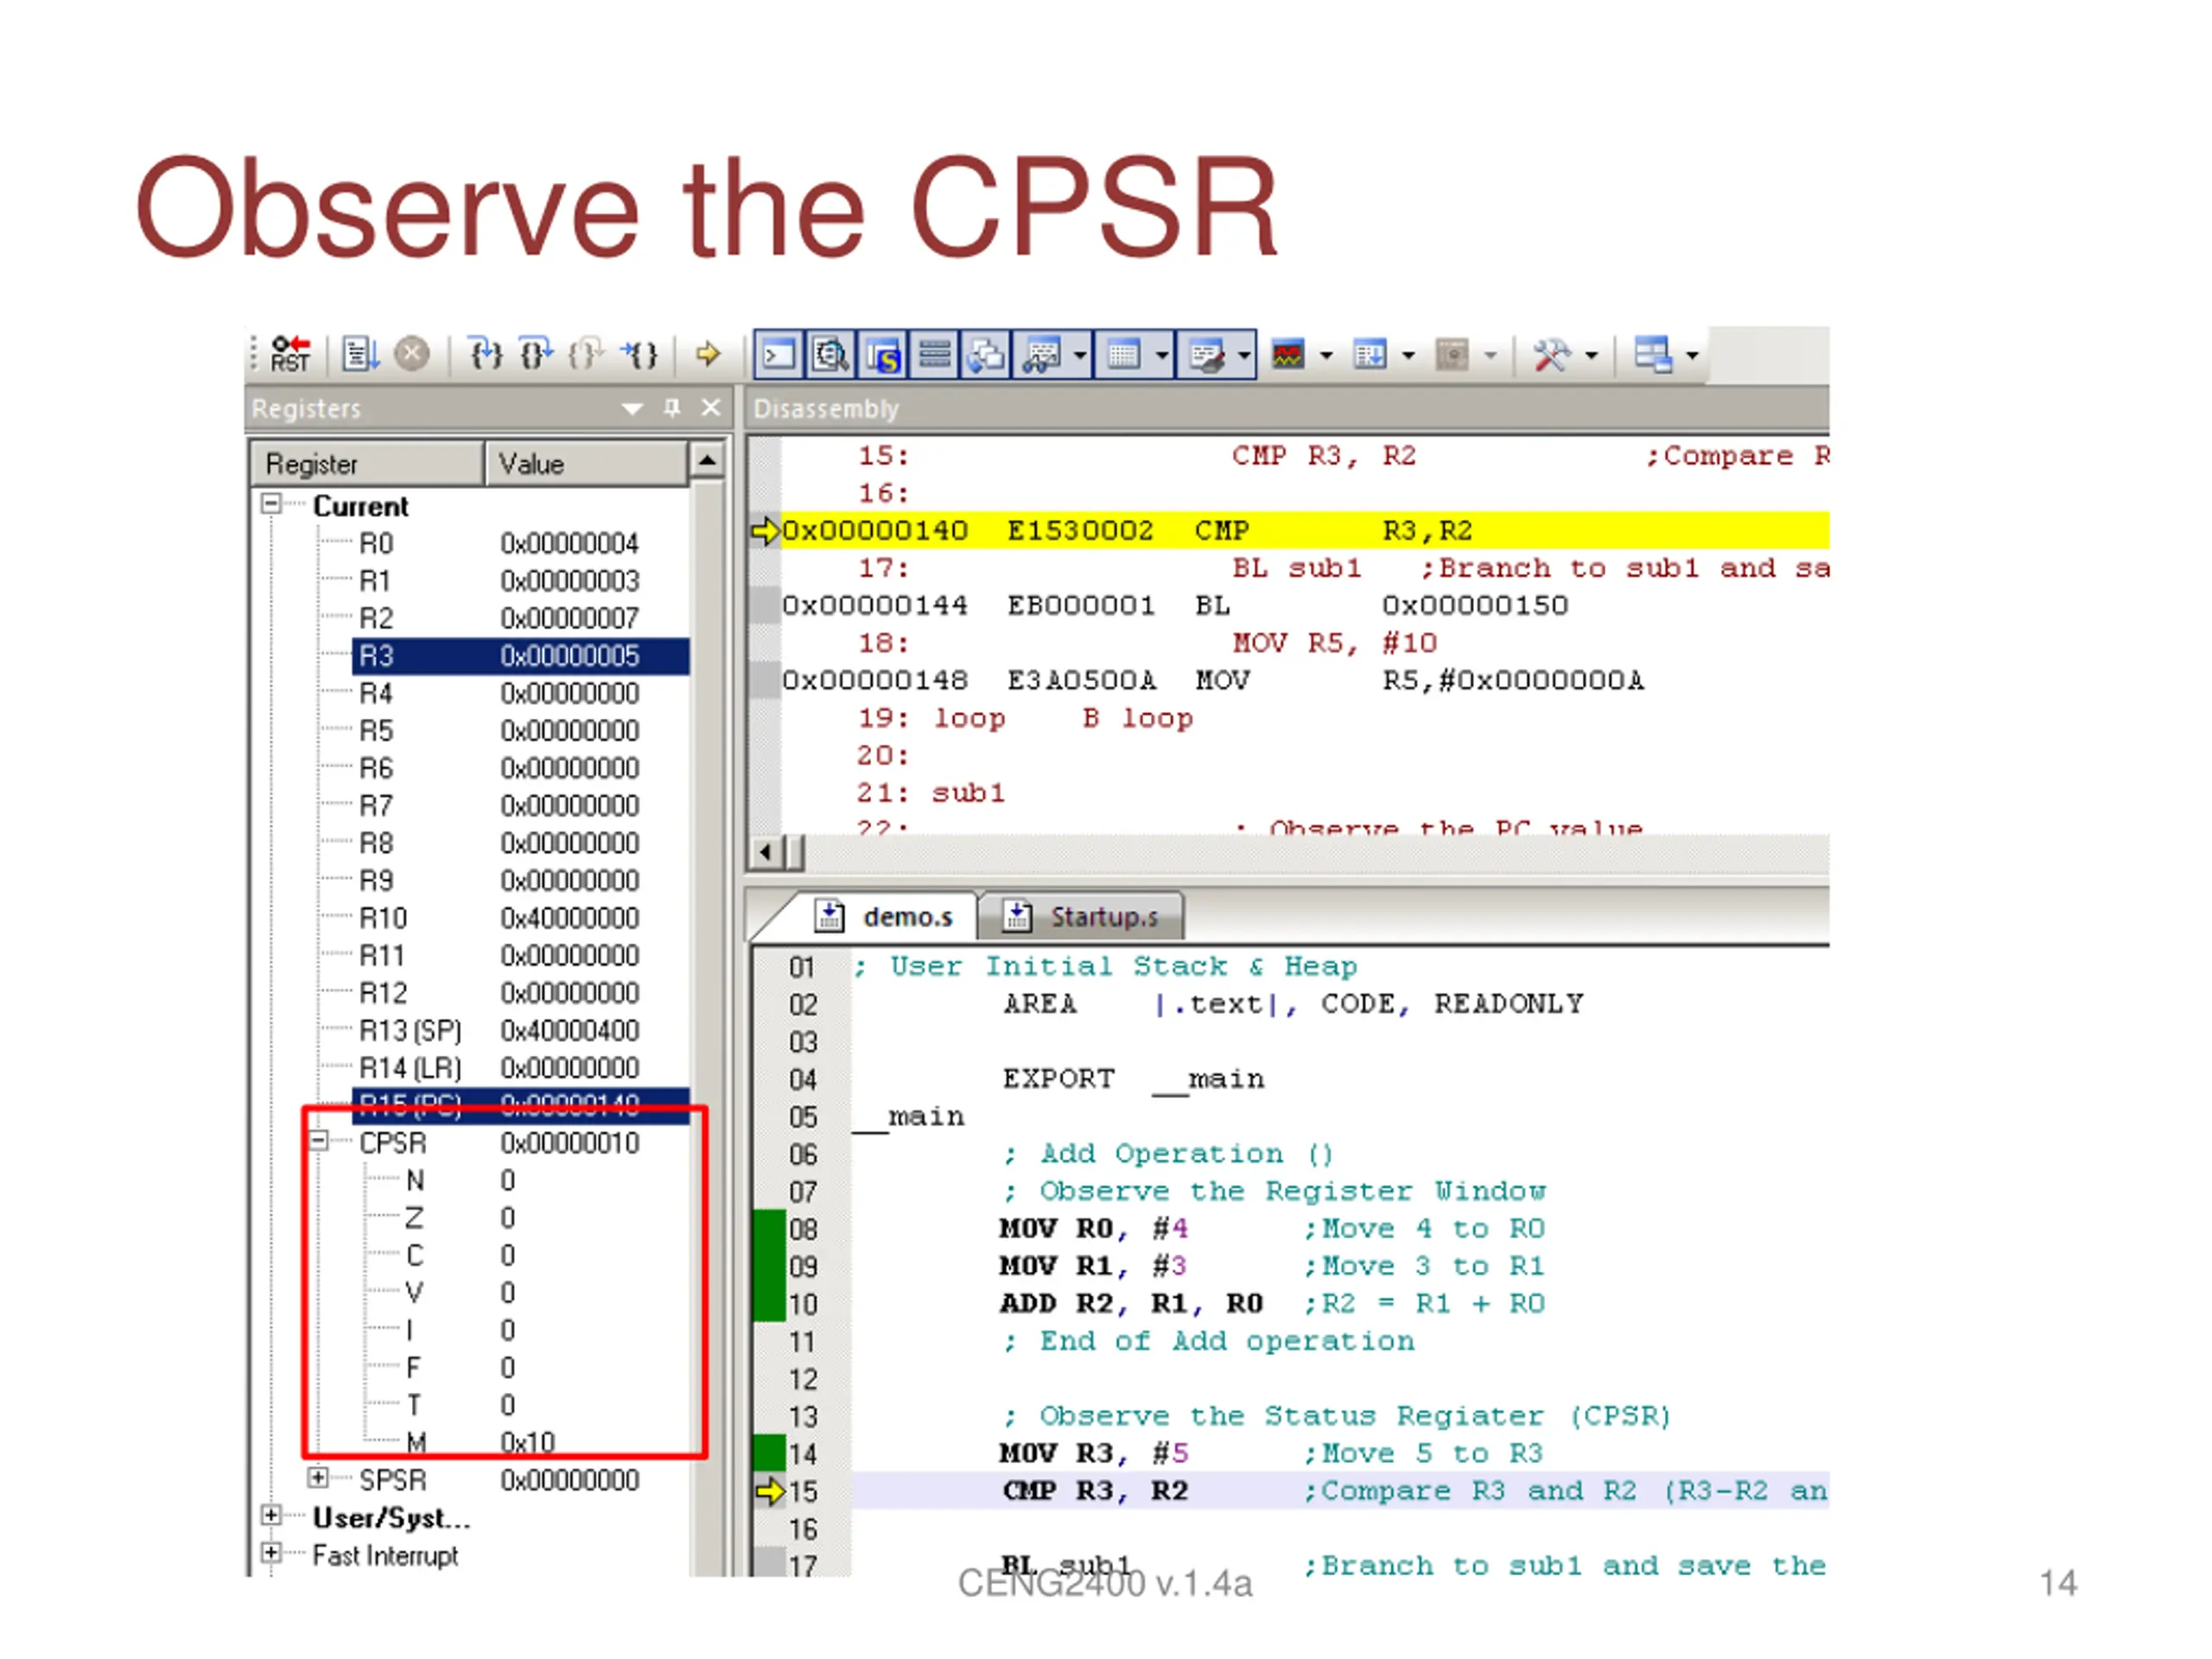Select the highlighted R3 register row
The width and height of the screenshot is (2212, 1659).
520,656
